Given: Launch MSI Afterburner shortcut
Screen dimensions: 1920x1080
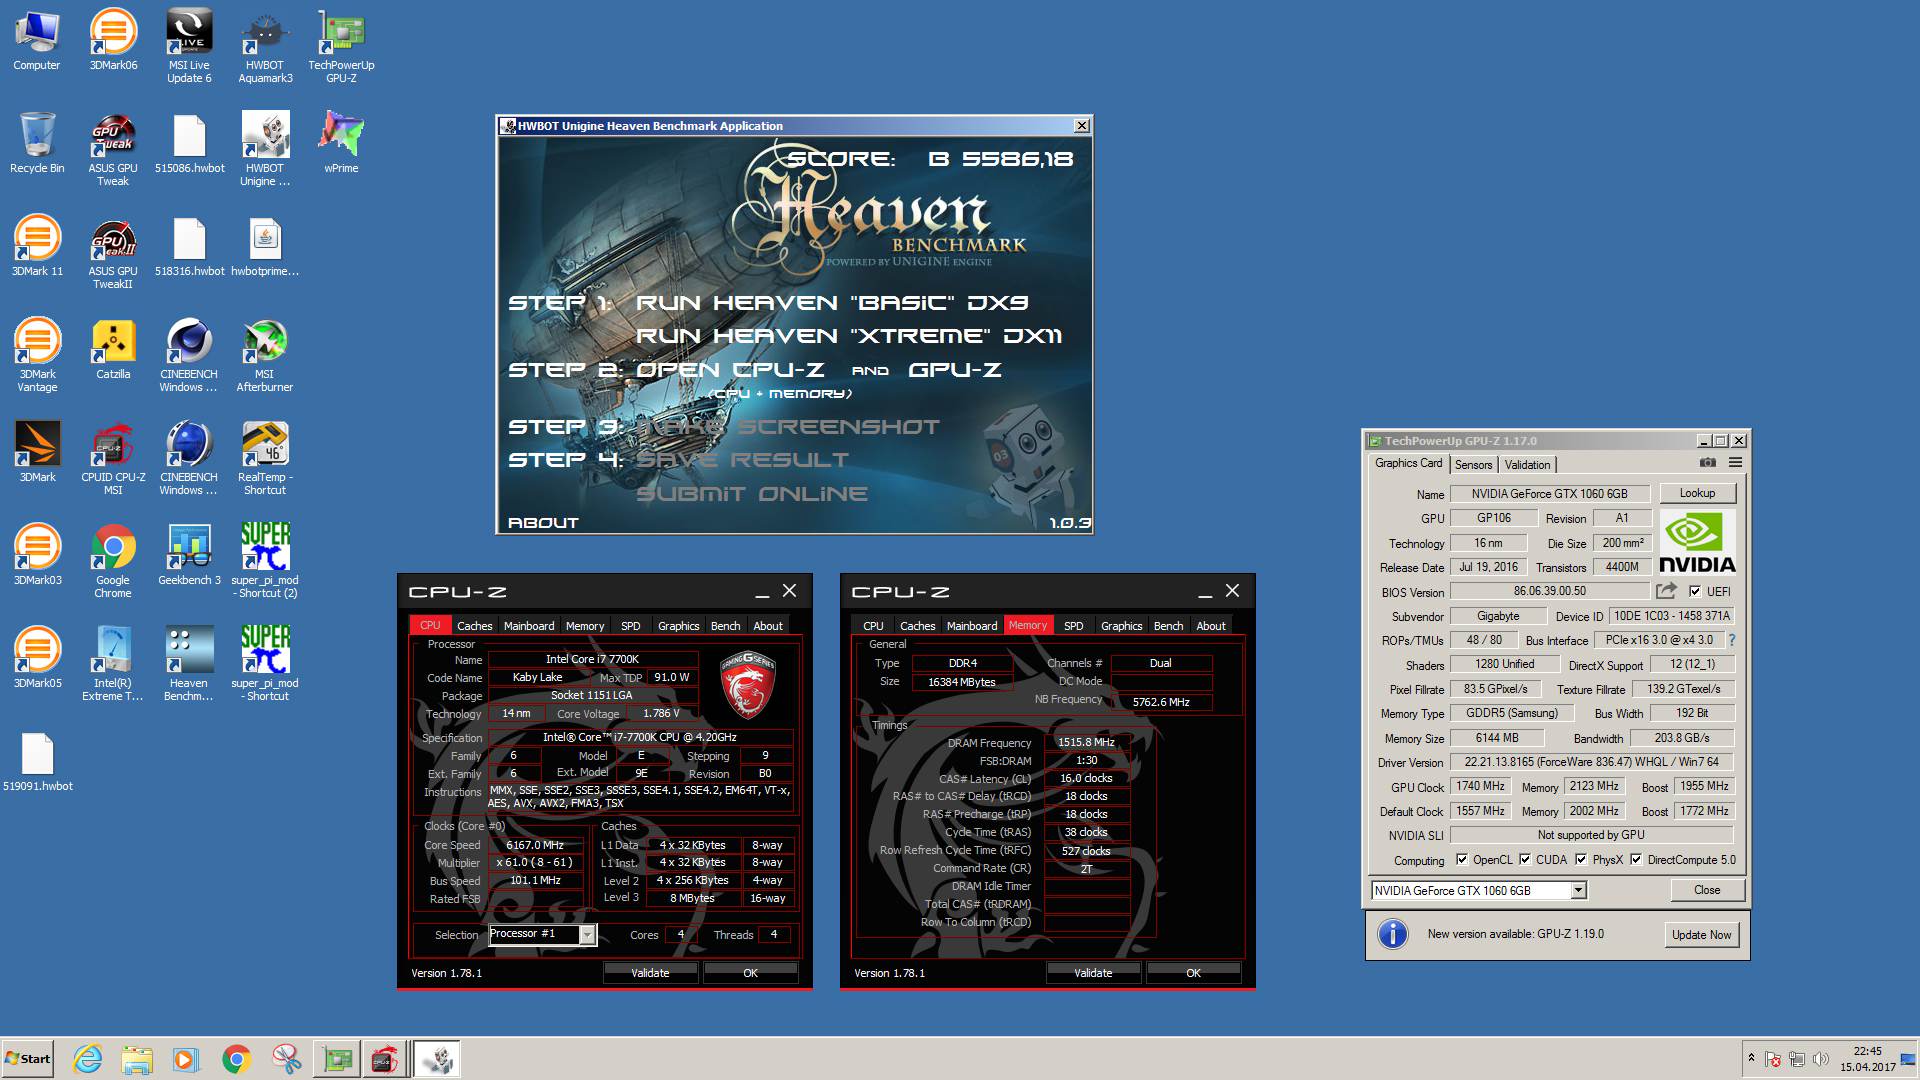Looking at the screenshot, I should click(x=265, y=355).
